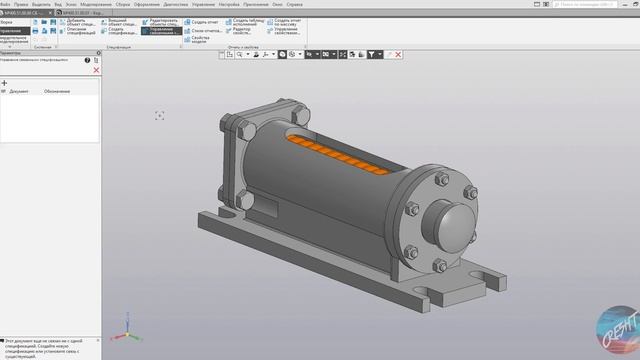This screenshot has width=640, height=360.
Task: Switch to the second document tab
Action: pos(83,13)
